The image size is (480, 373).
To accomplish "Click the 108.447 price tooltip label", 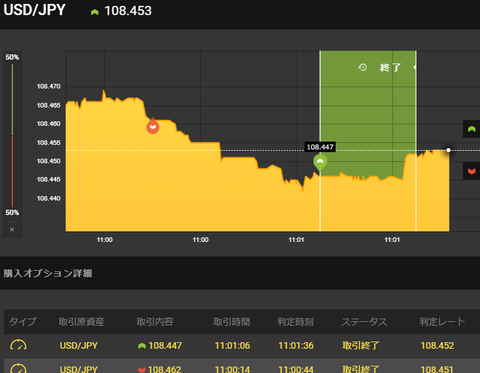I will coord(320,147).
